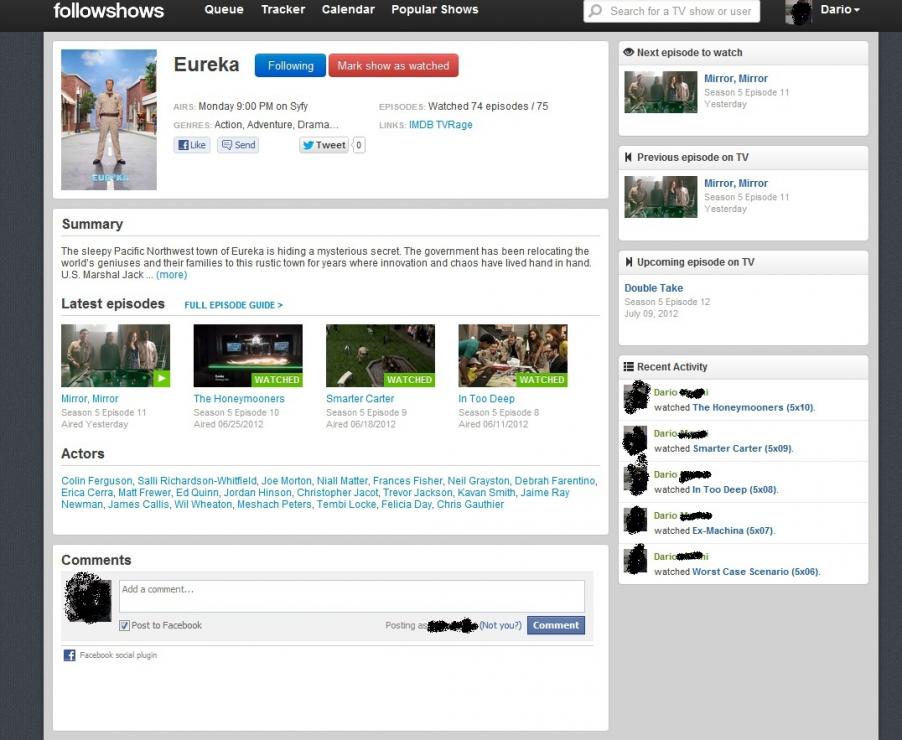Open the Calendar page
This screenshot has width=902, height=740.
348,10
